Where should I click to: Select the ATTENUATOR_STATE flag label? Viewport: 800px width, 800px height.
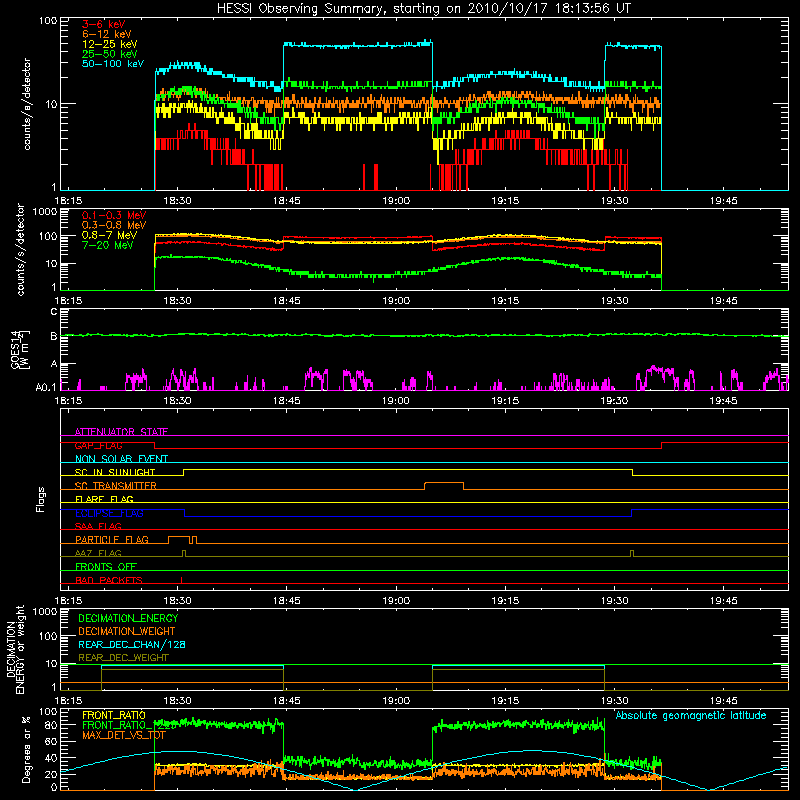click(121, 432)
